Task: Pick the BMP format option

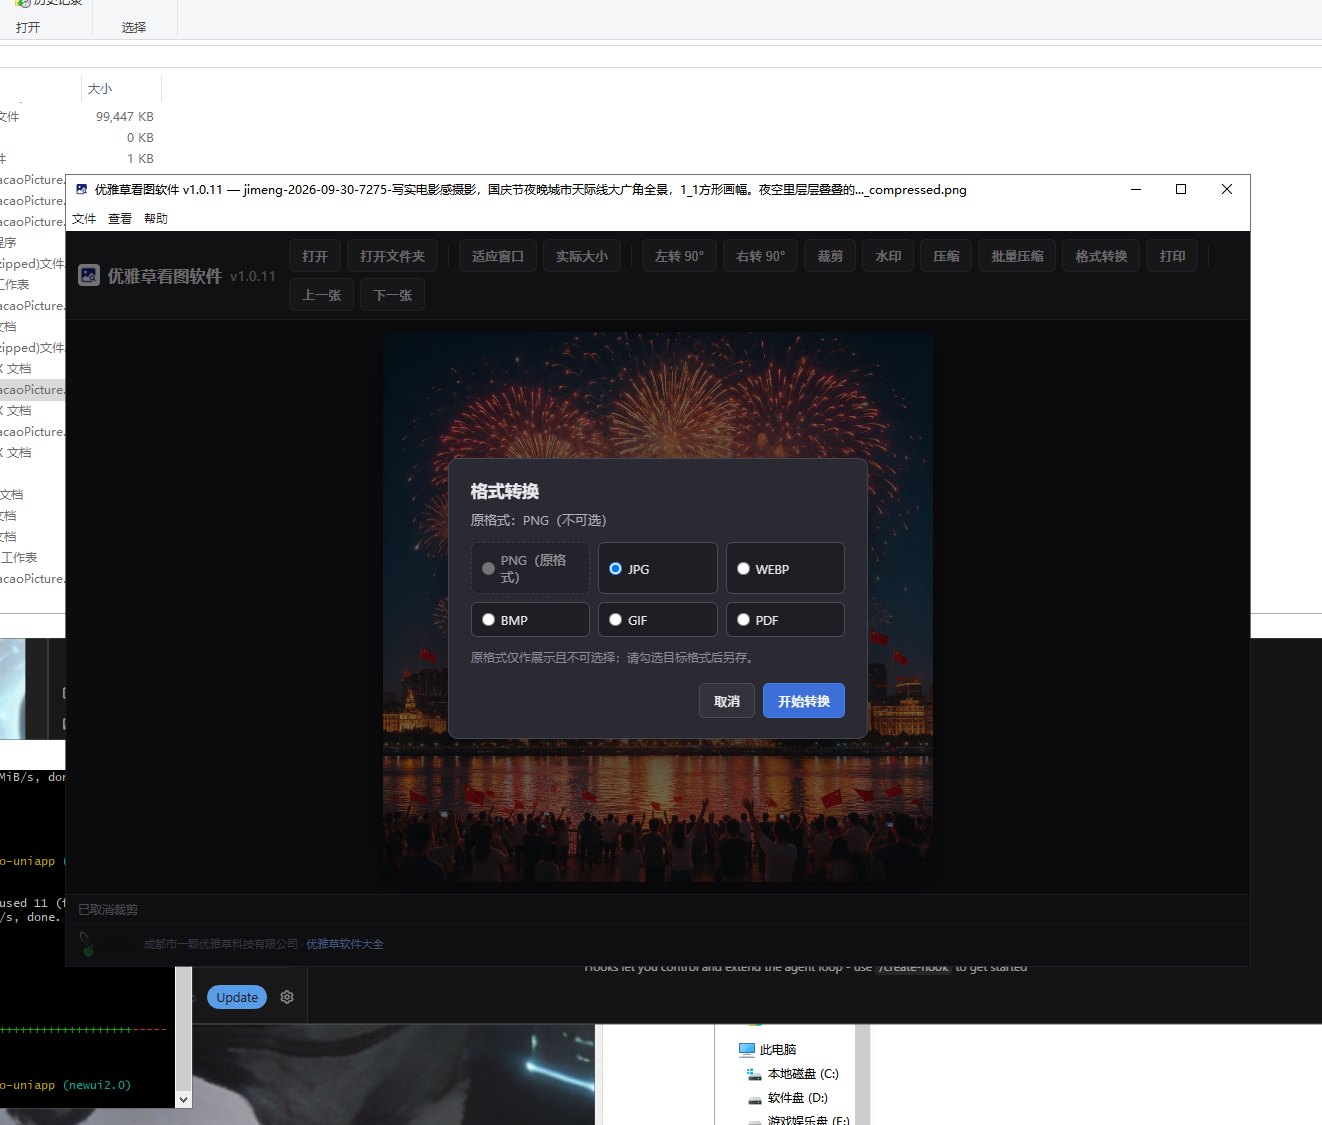Action: coord(488,619)
